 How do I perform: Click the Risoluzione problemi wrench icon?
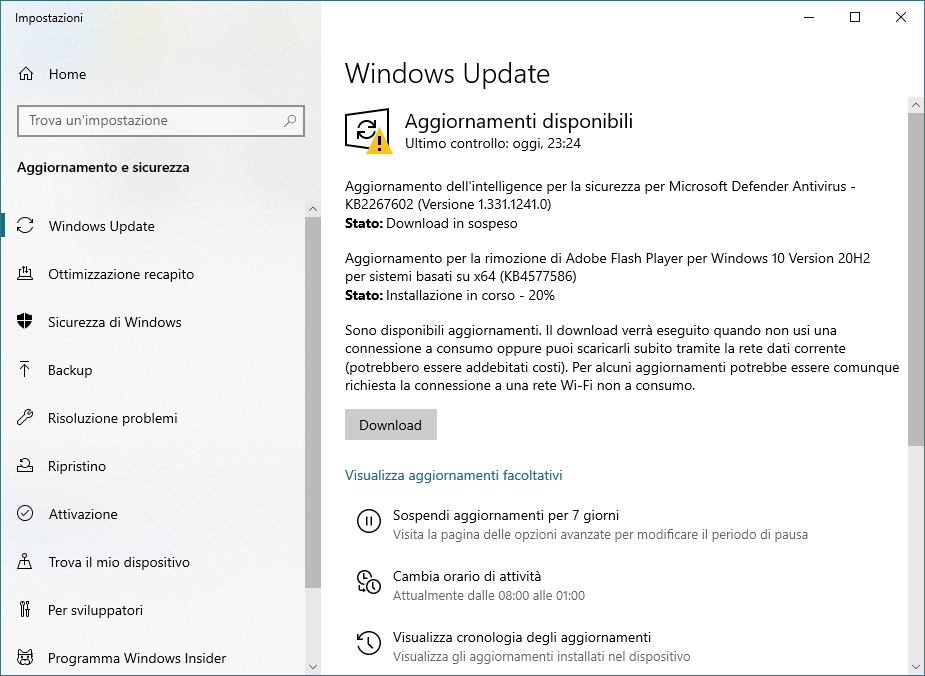pyautogui.click(x=25, y=418)
